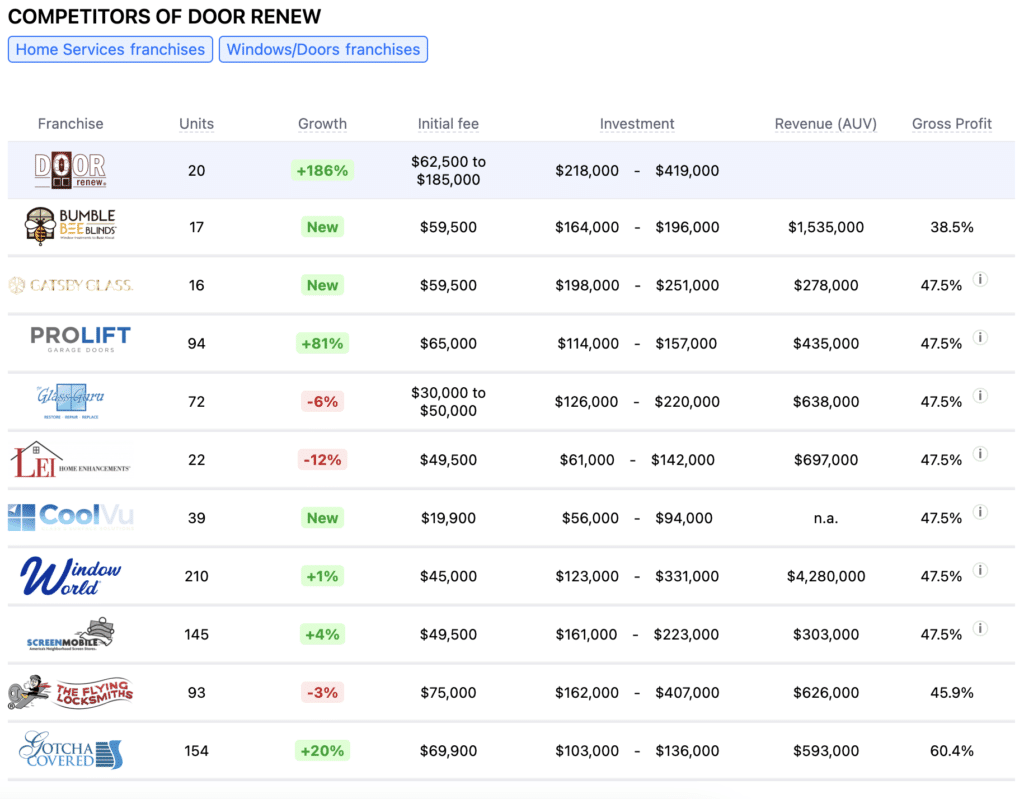Click the Screenmobile logo
The width and height of the screenshot is (1024, 799).
pos(71,634)
